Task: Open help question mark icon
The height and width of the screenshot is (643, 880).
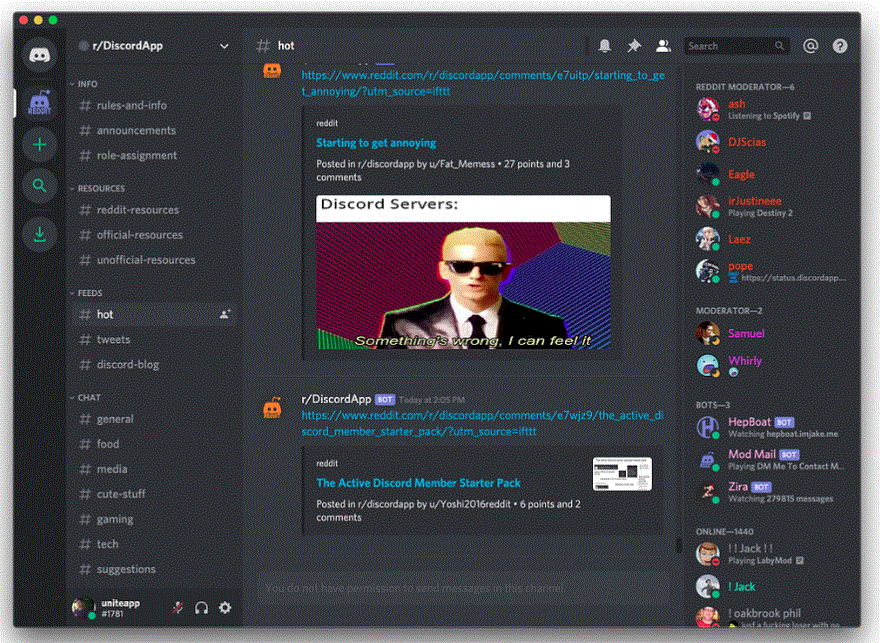Action: pos(840,46)
